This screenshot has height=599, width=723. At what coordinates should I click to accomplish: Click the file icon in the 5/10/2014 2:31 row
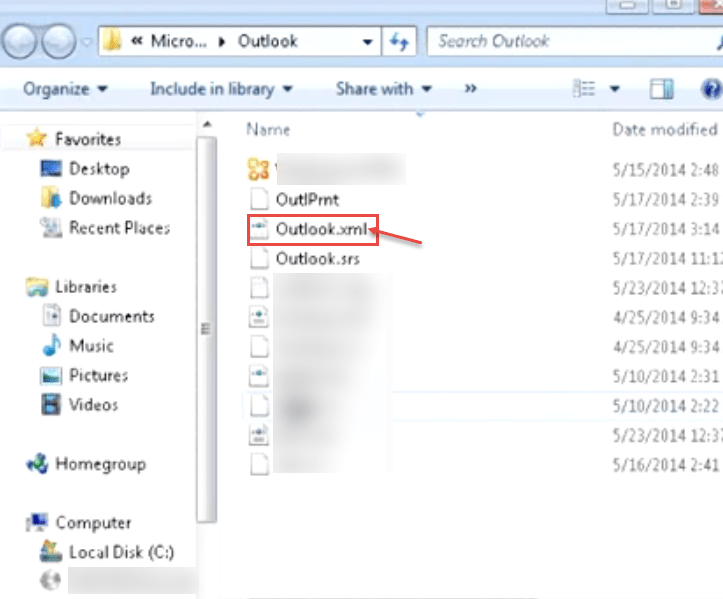point(259,377)
